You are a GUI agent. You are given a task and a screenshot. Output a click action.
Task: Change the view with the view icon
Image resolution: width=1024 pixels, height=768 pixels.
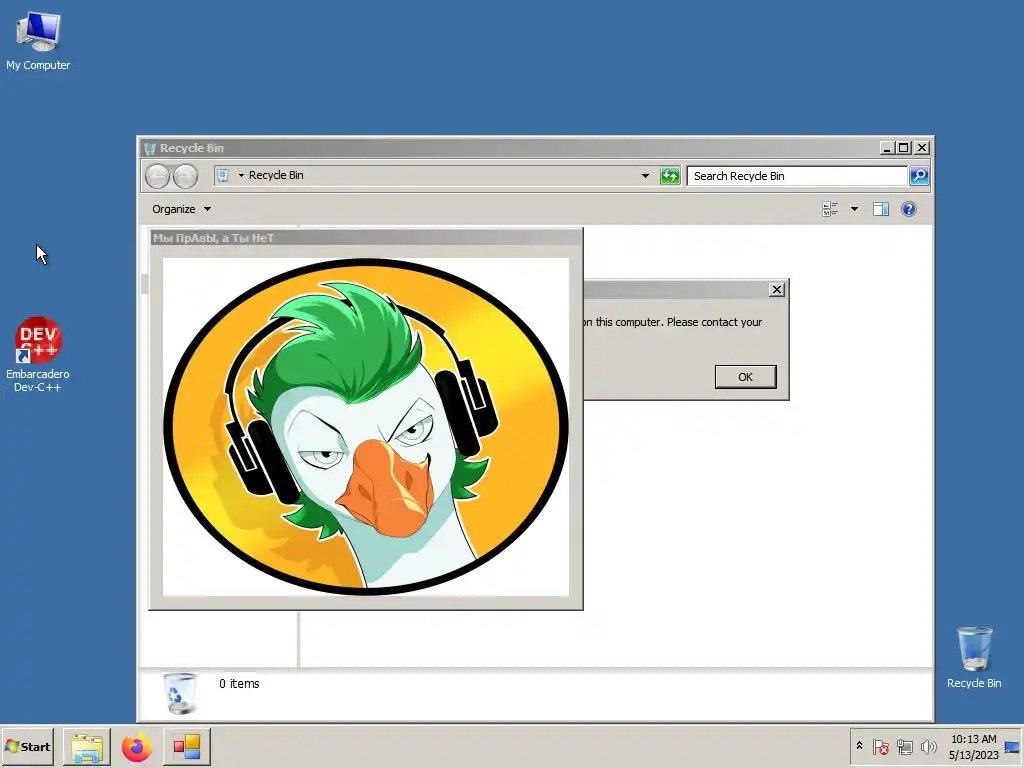(831, 209)
